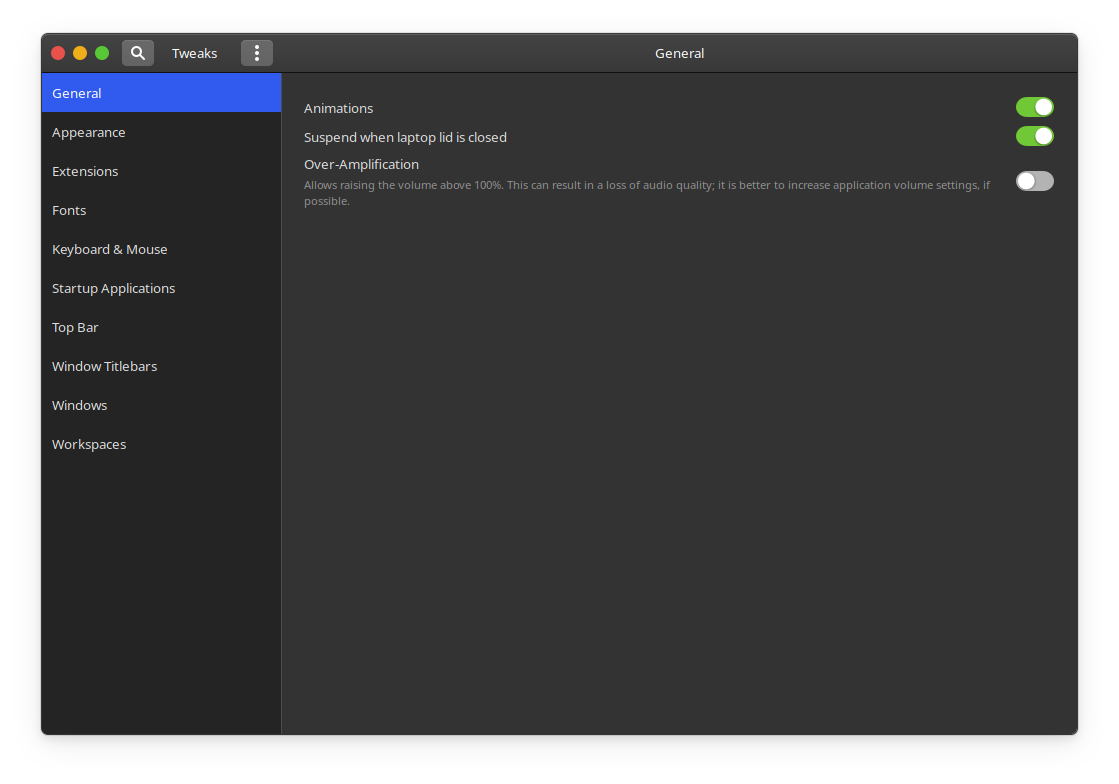
Task: Click the Over-Amplification heading
Action: click(x=361, y=164)
